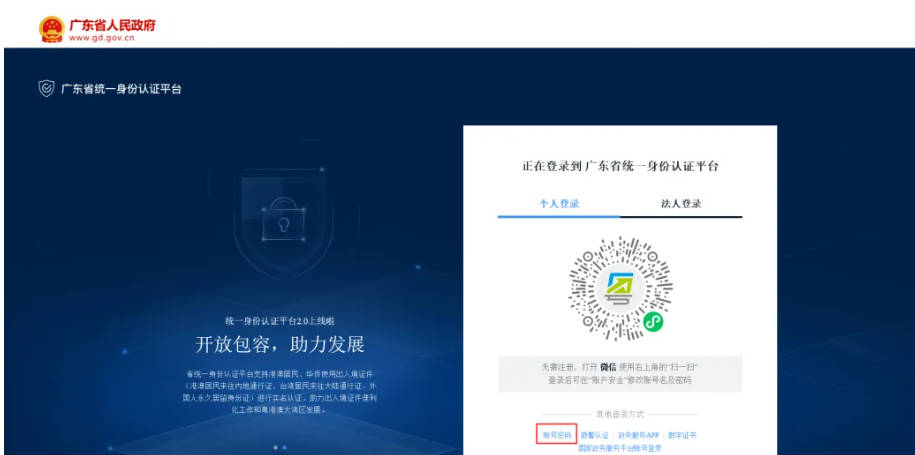Choose 政务服务APP login method
The image size is (915, 455).
click(x=638, y=435)
